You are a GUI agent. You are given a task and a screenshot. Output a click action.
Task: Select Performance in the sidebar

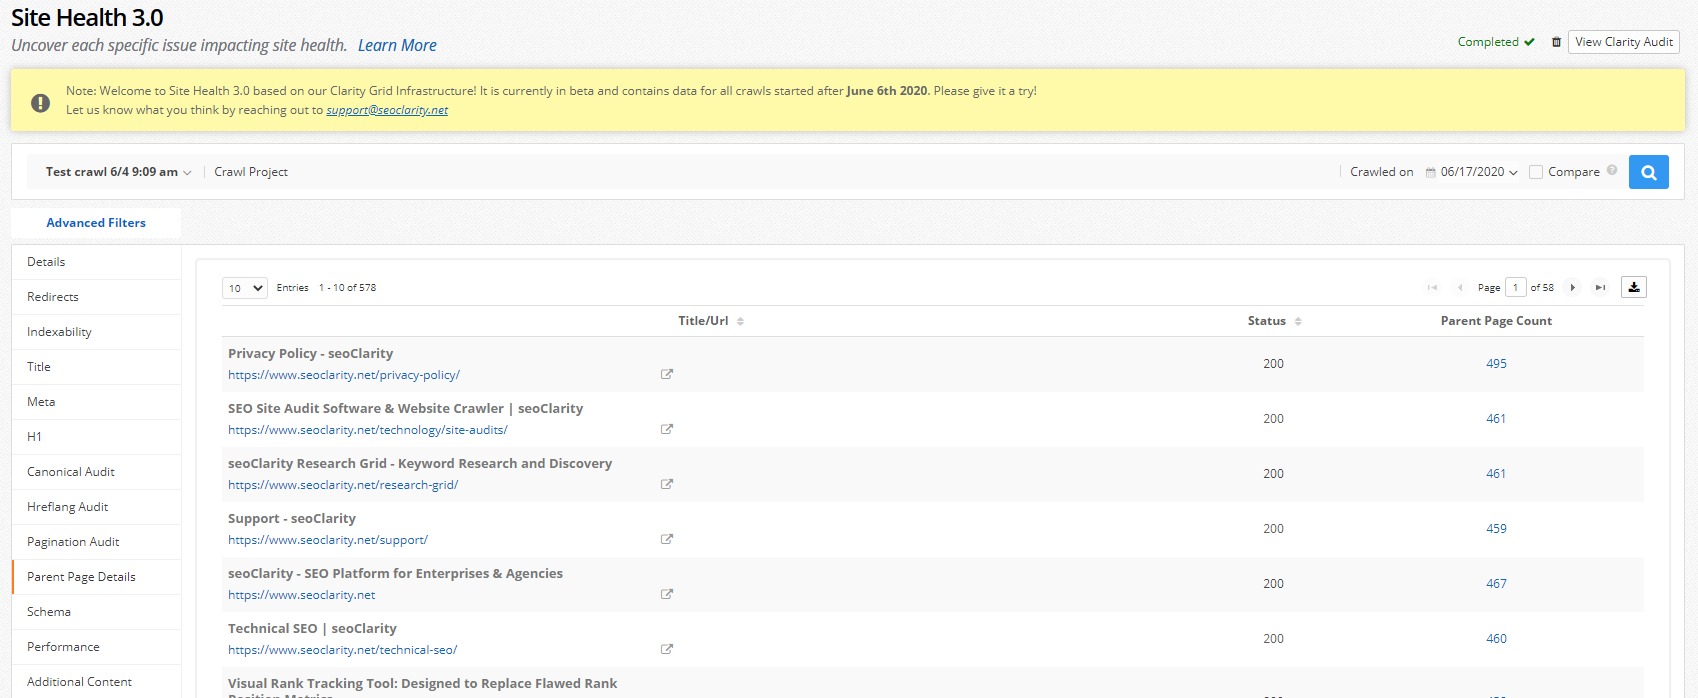pyautogui.click(x=96, y=647)
